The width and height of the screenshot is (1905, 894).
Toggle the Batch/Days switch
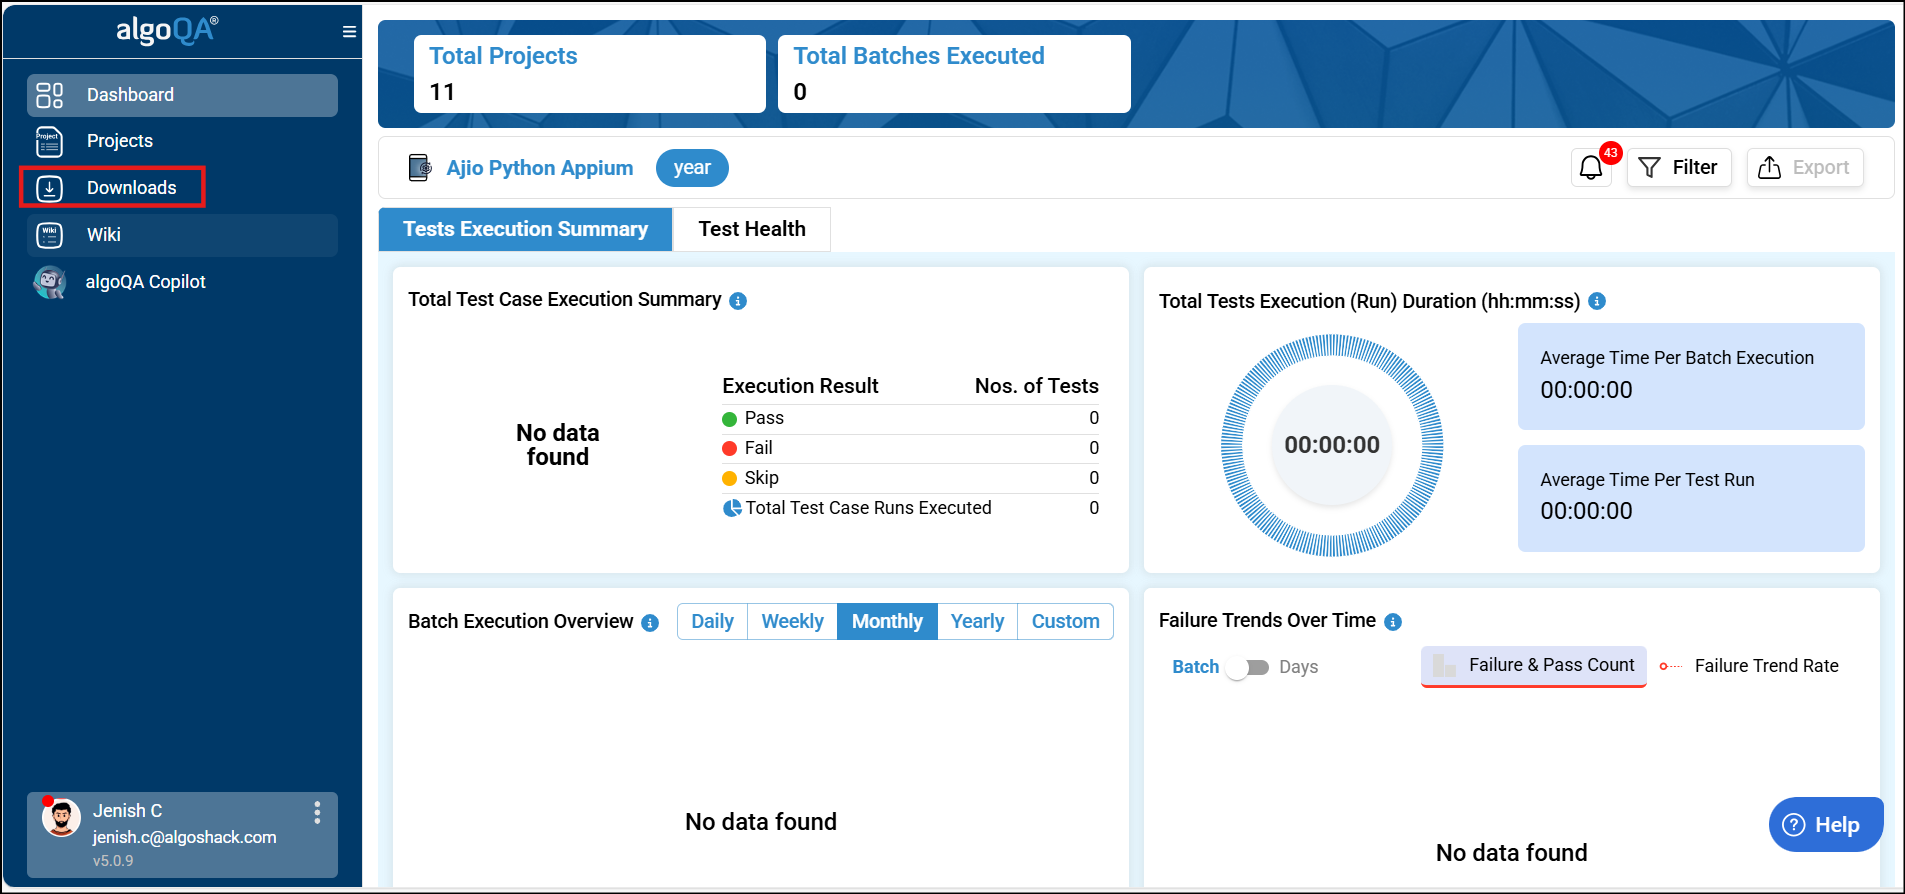[x=1248, y=667]
